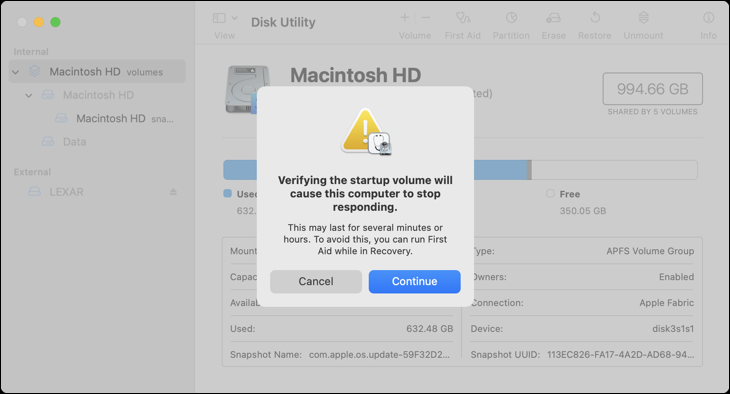
Task: Remove volume with the minus icon
Action: point(426,18)
